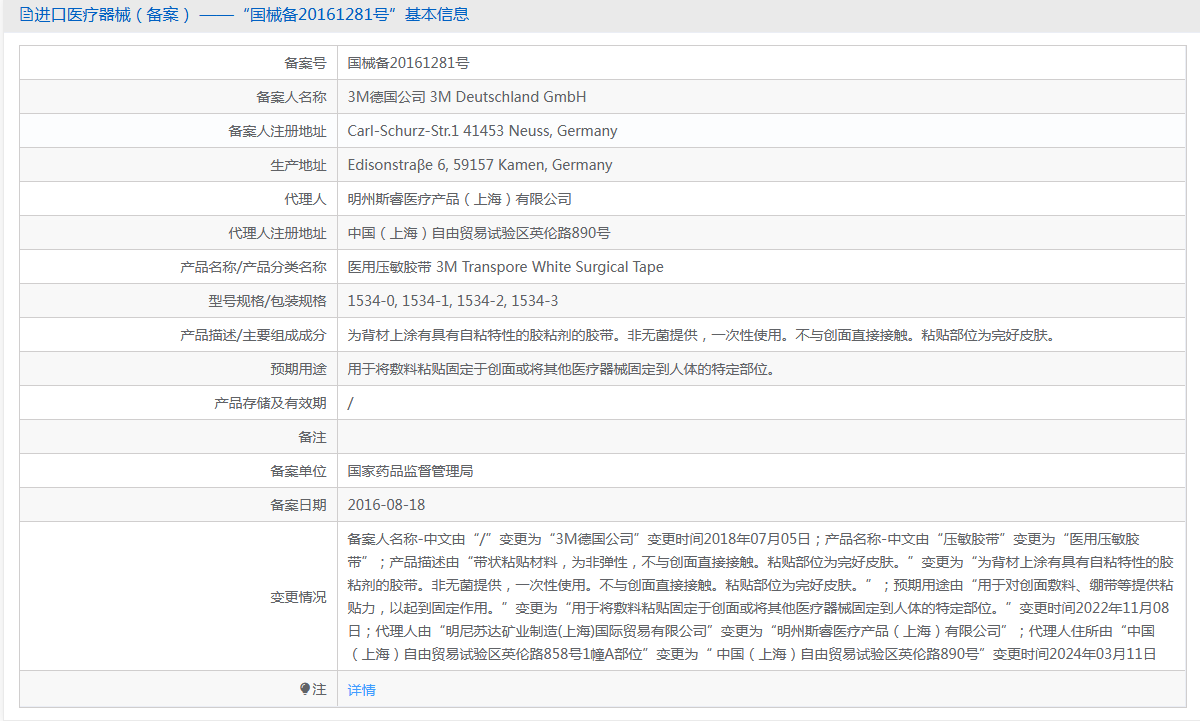Select 明州斯睿医疗产品（上海）有限公司 value

click(x=460, y=199)
